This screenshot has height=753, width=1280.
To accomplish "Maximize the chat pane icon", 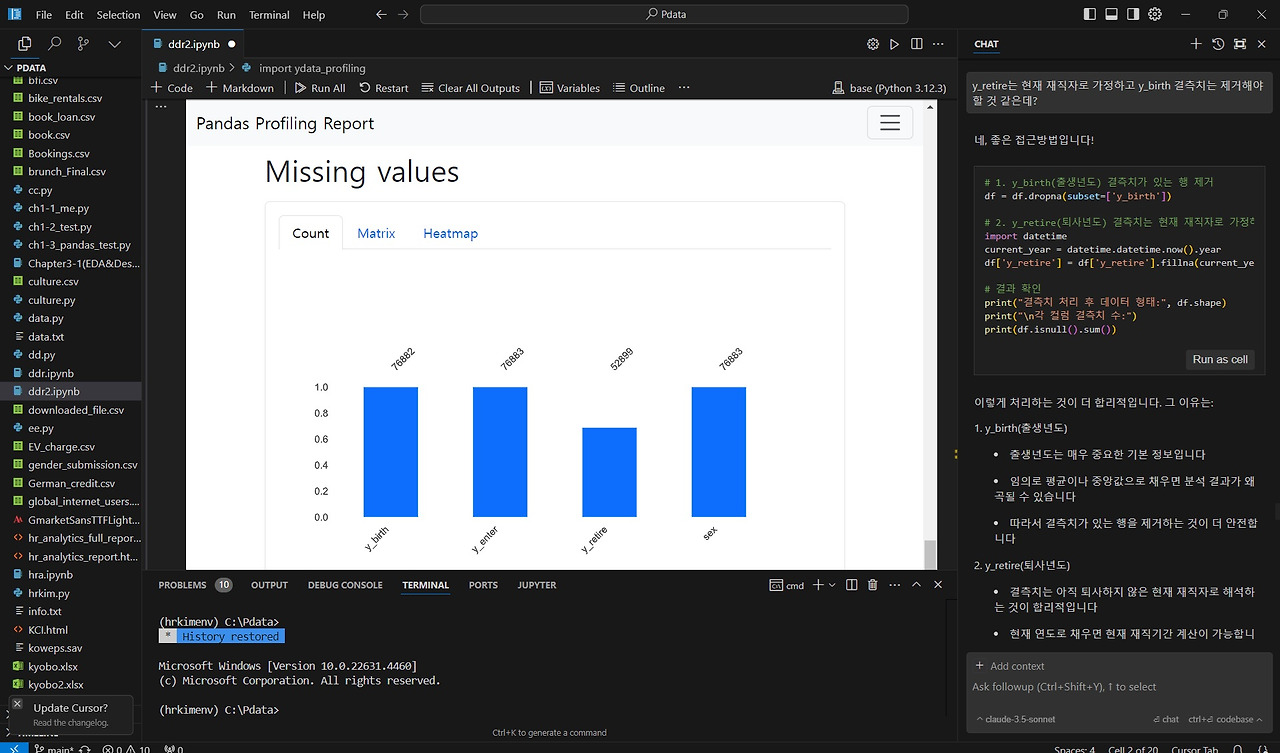I will coord(1240,44).
